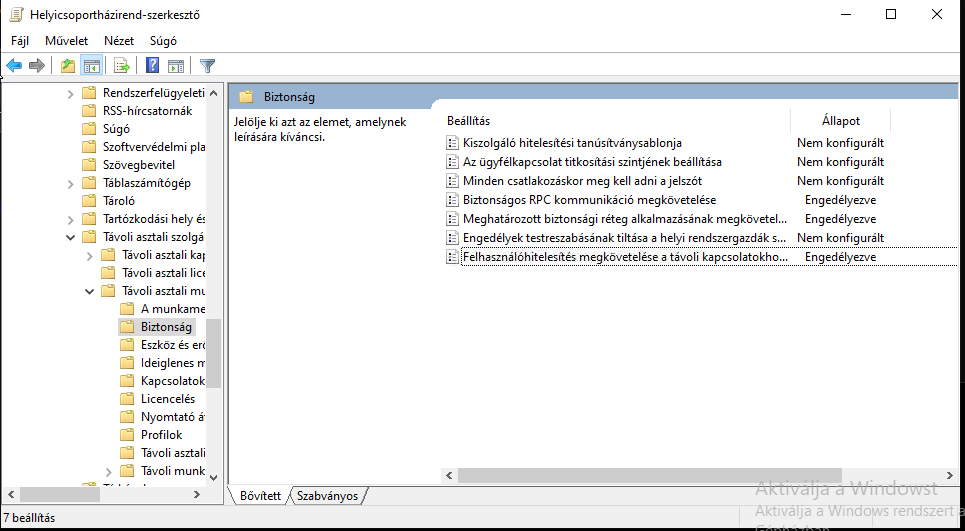Open the Nézet menu

119,41
